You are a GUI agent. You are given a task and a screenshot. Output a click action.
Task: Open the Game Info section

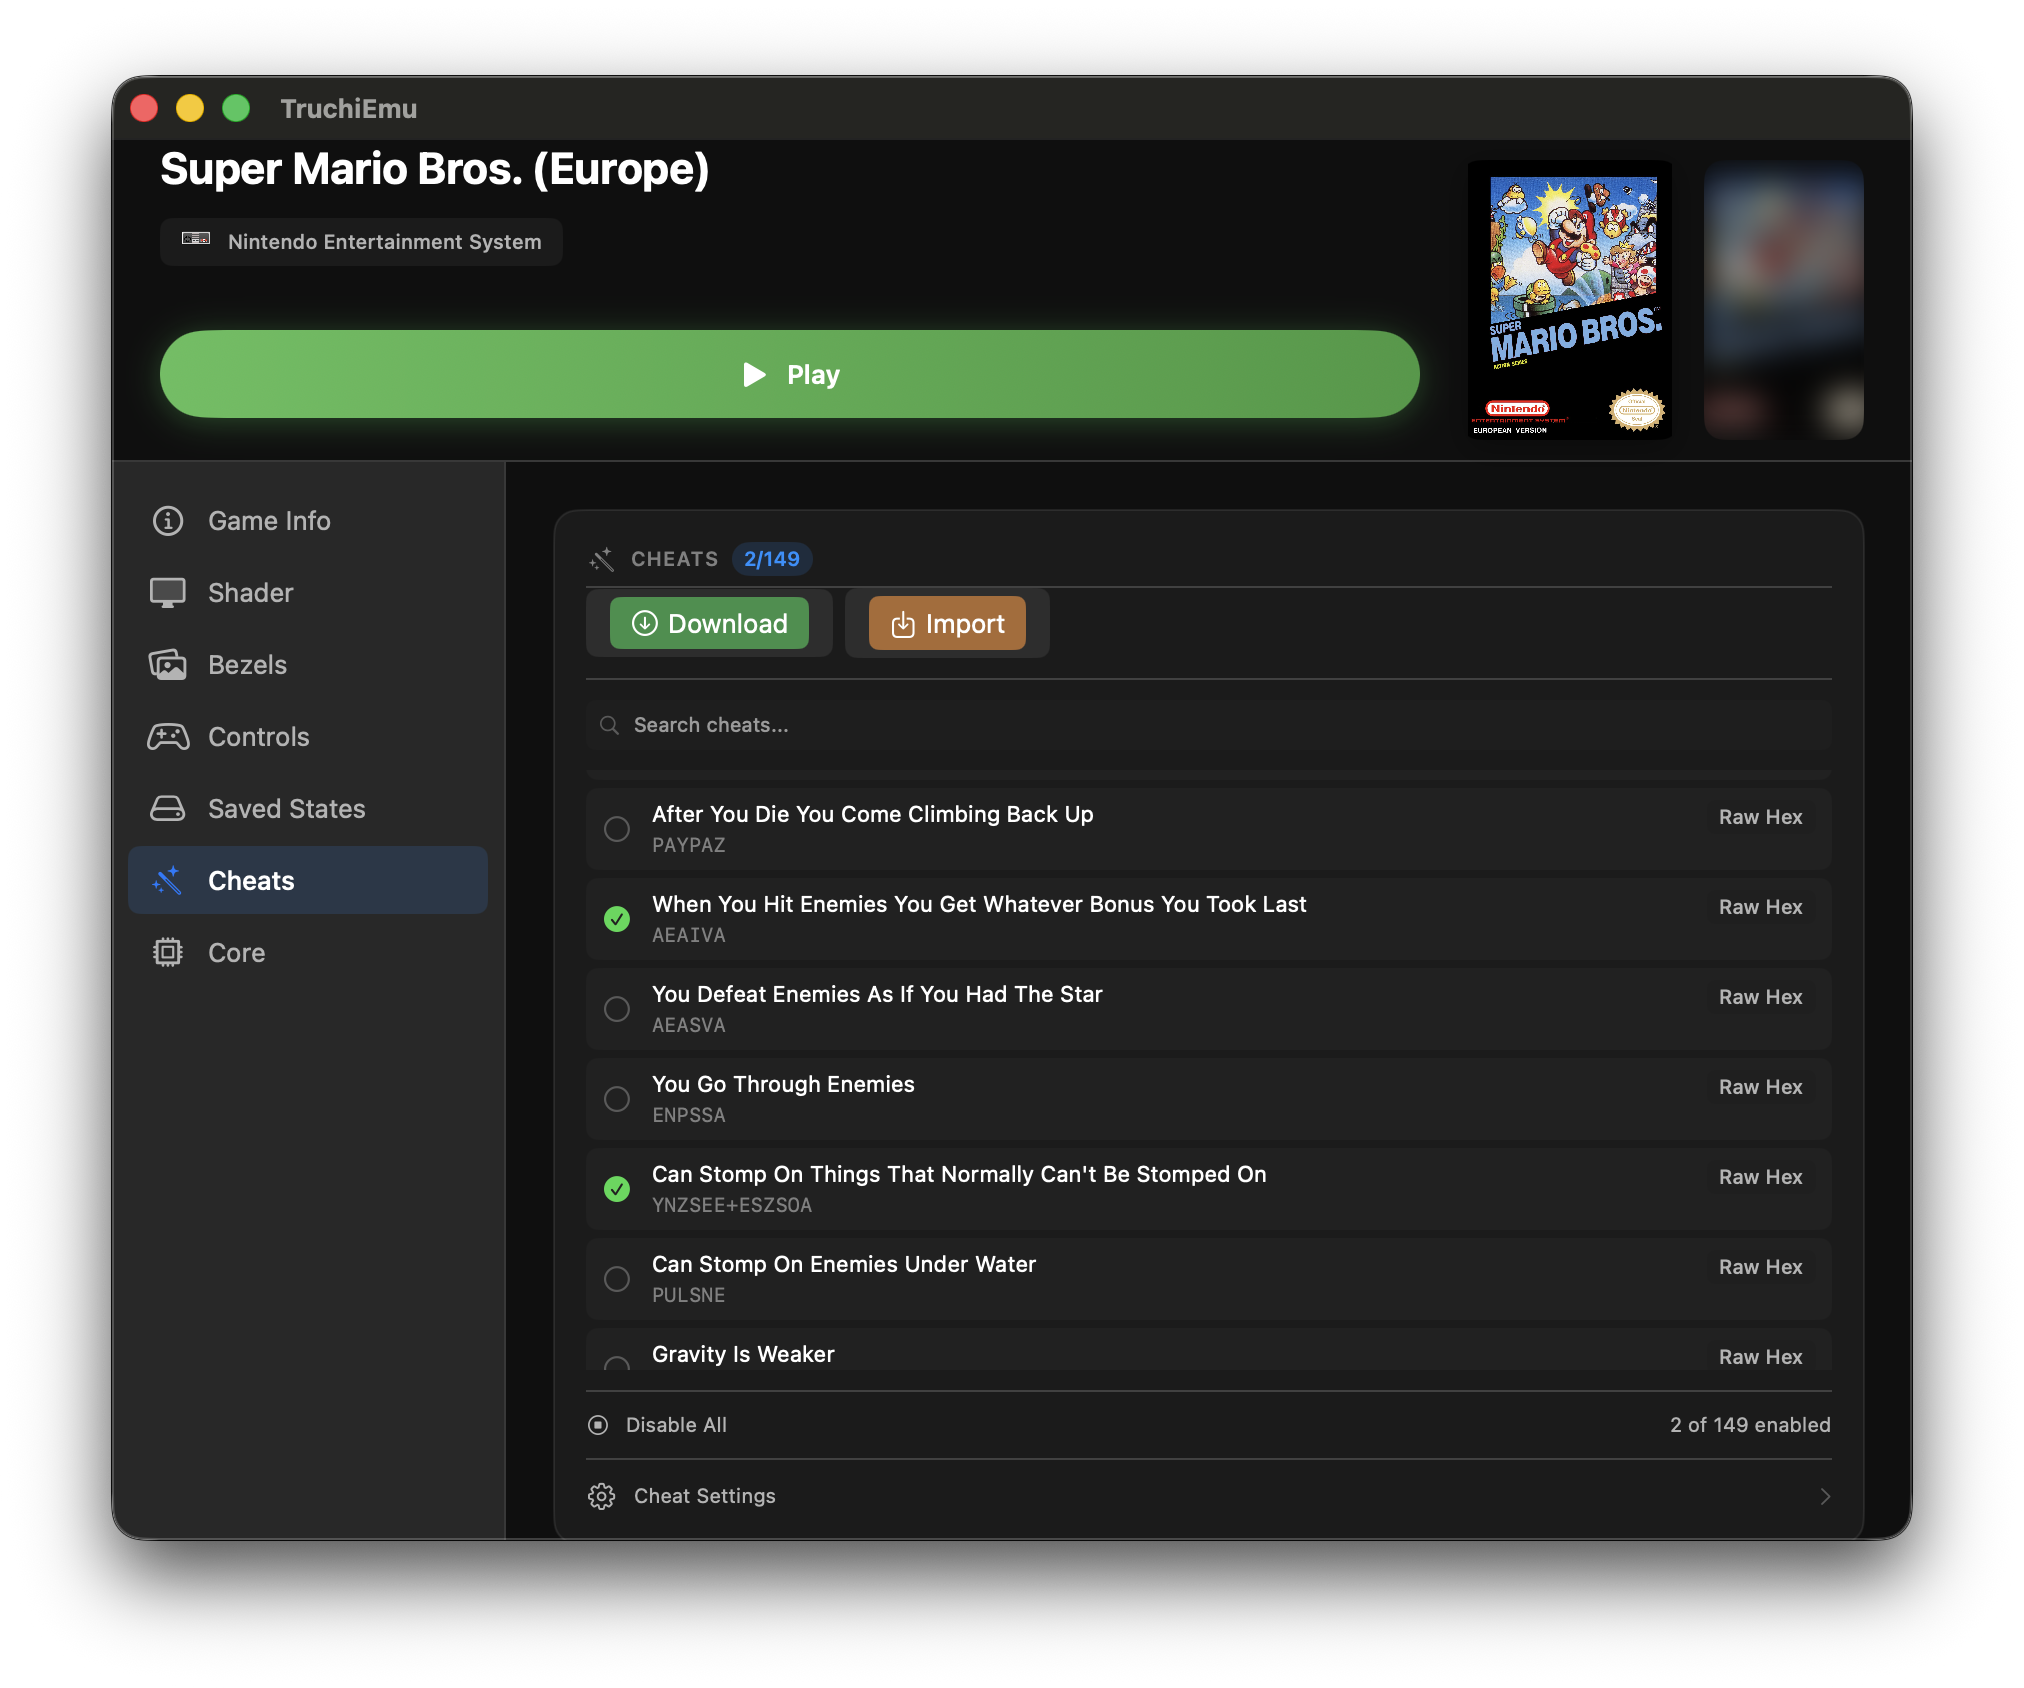click(308, 521)
